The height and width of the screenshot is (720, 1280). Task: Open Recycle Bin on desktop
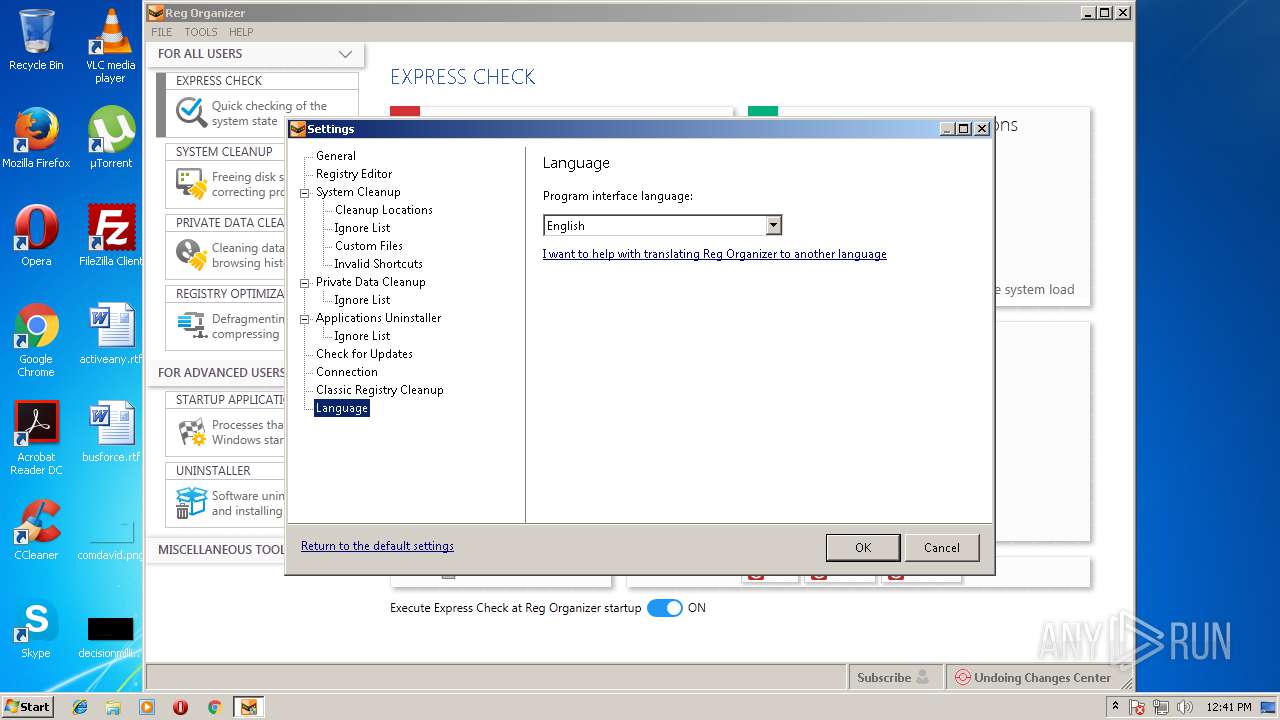(36, 40)
